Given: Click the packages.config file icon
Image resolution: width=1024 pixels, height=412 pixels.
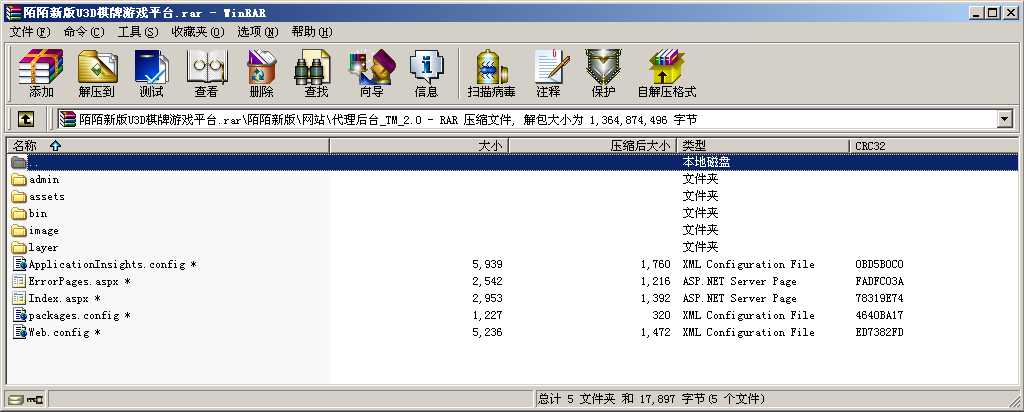Looking at the screenshot, I should [x=20, y=315].
